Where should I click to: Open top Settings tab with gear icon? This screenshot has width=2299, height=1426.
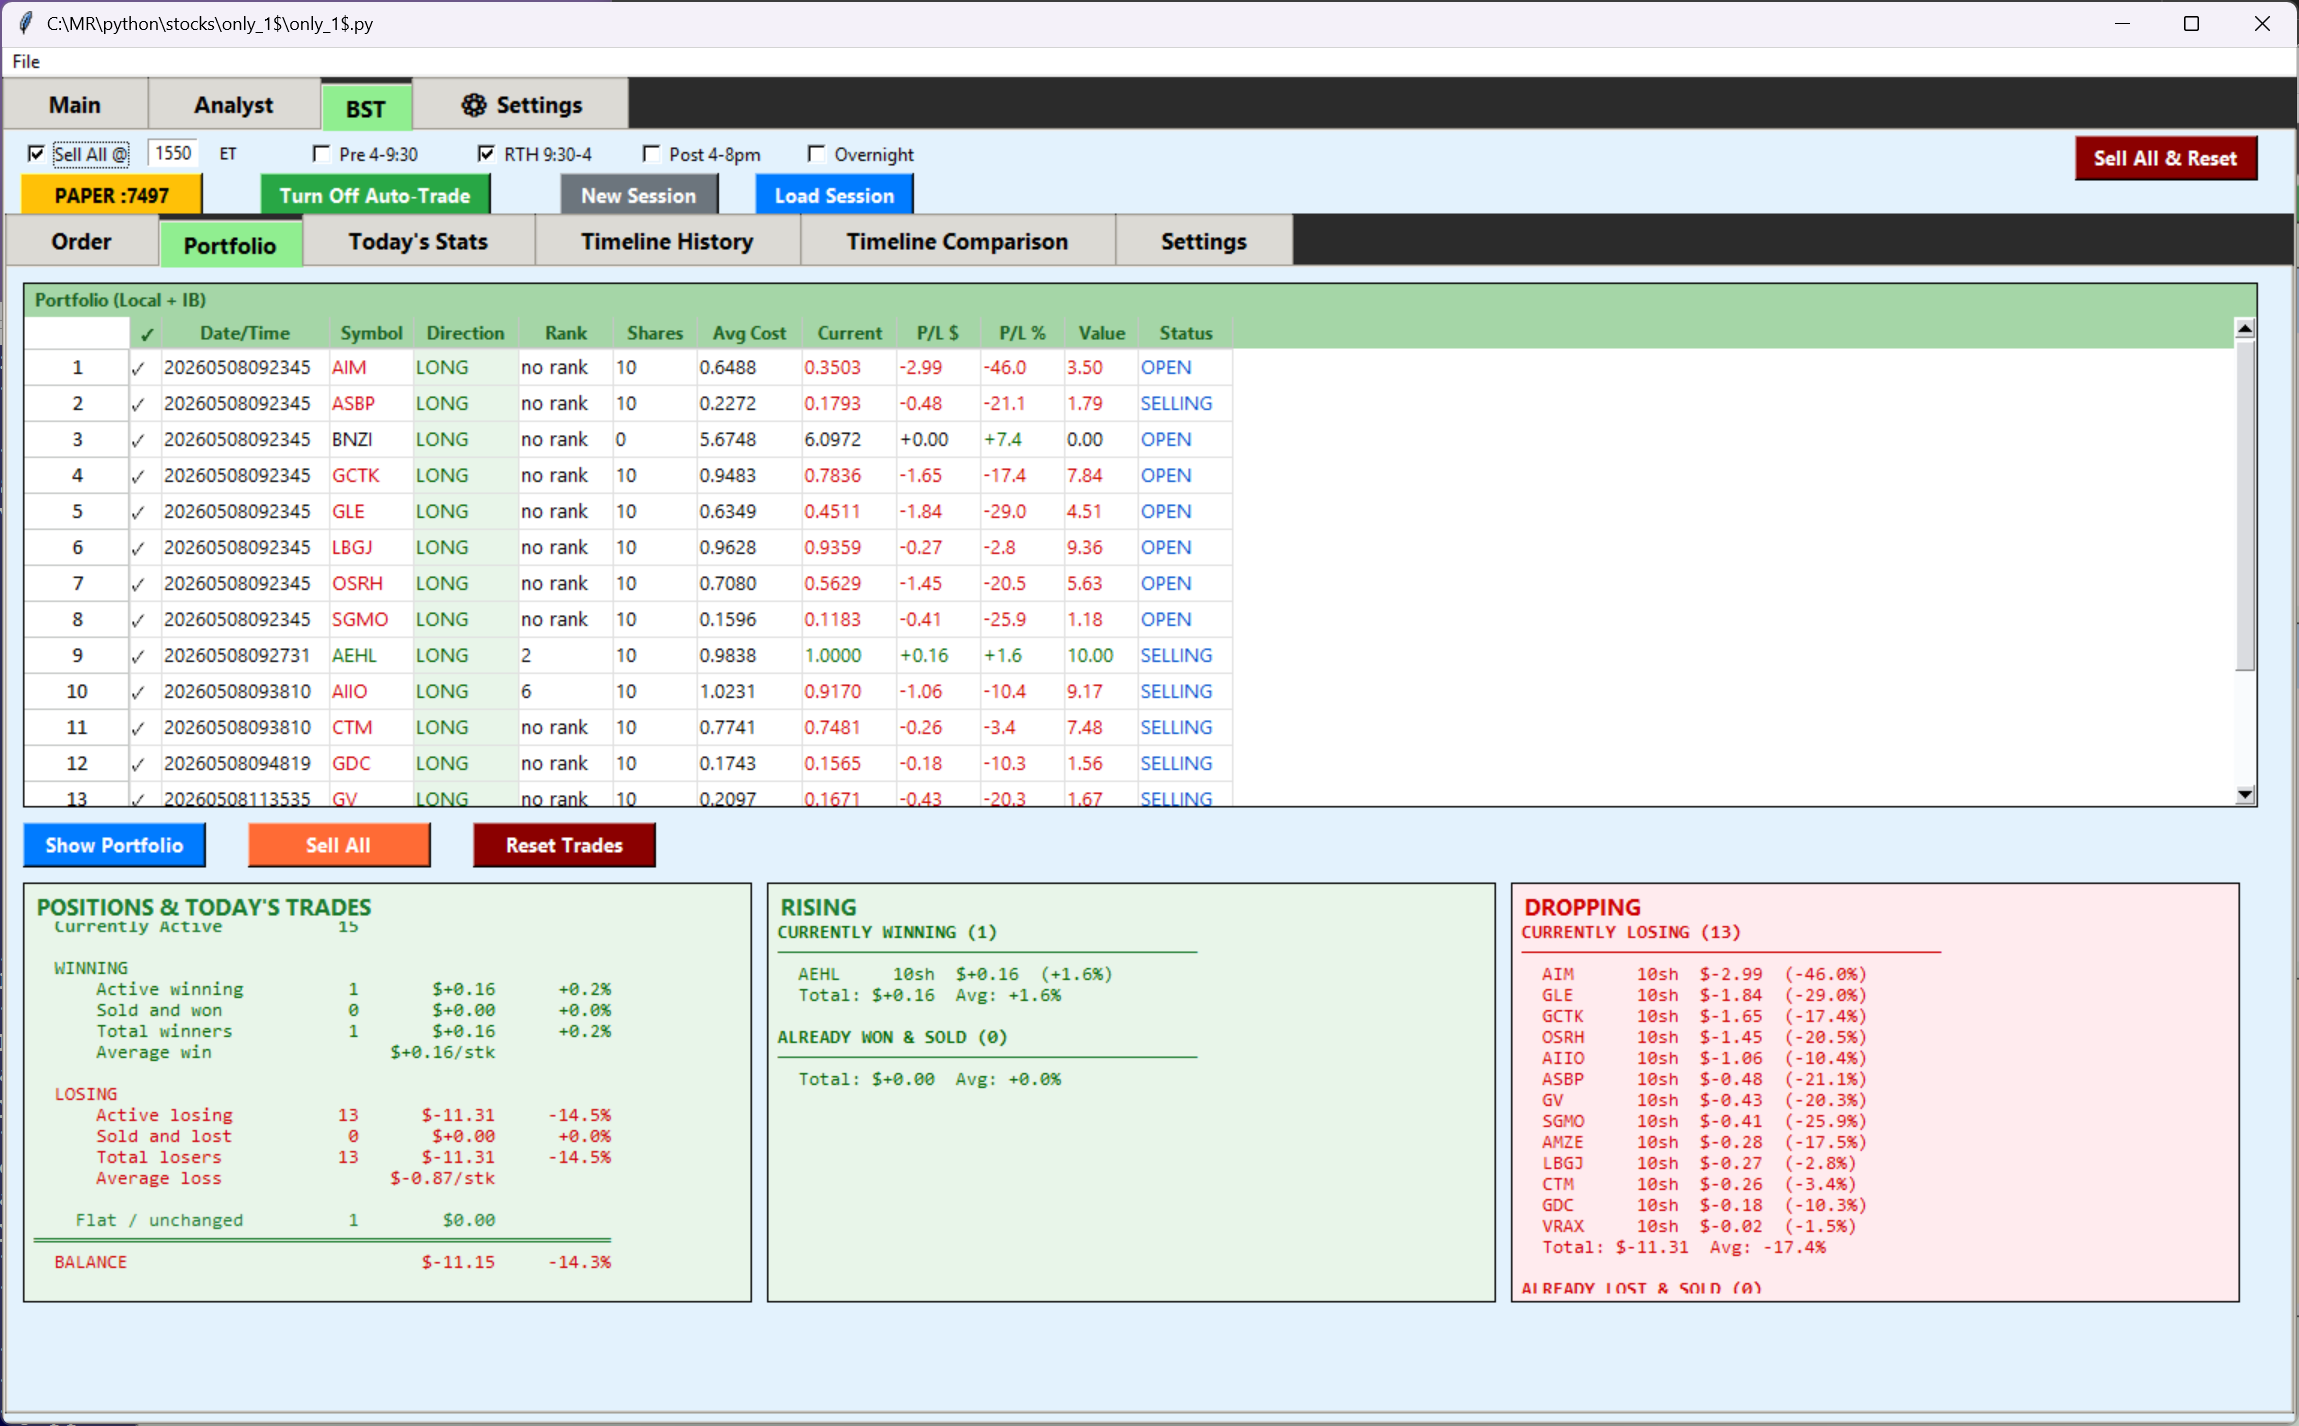521,105
